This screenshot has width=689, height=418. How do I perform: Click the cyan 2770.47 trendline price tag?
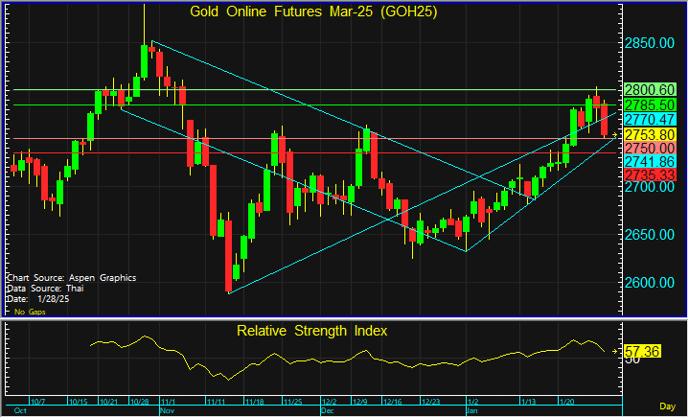(x=650, y=119)
